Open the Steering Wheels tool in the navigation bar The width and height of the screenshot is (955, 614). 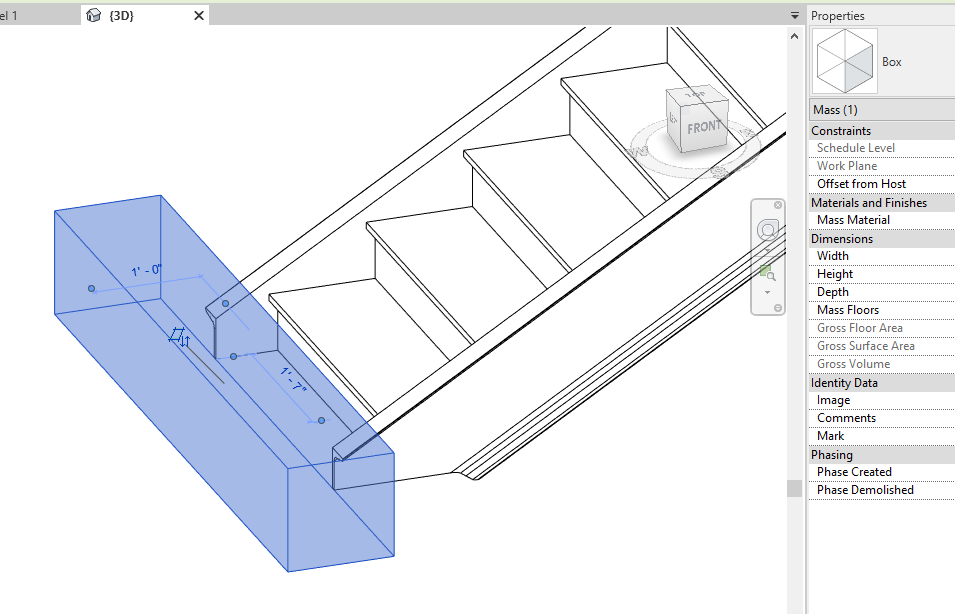coord(767,230)
